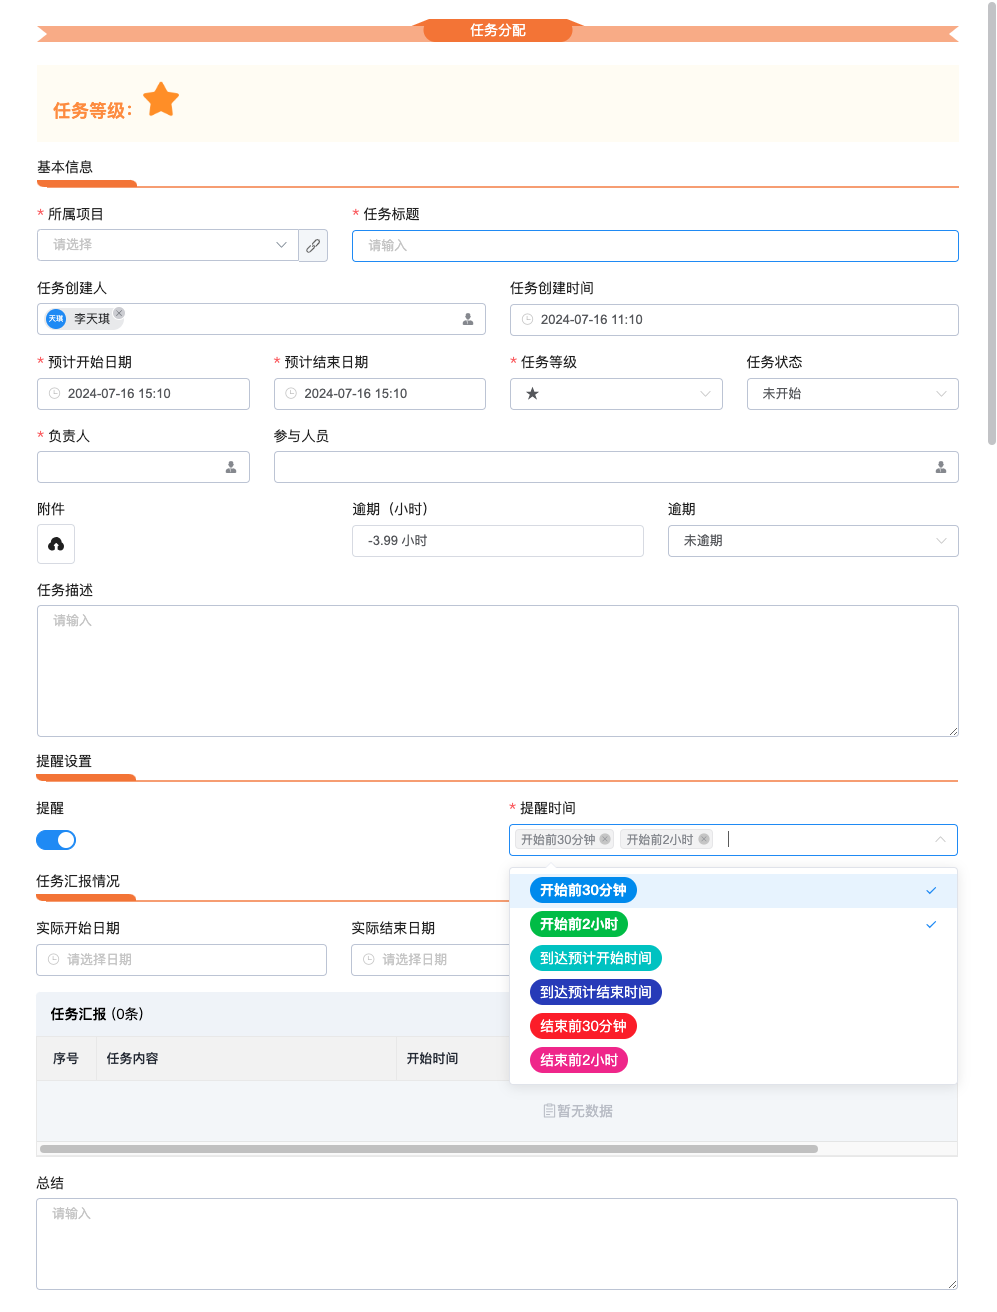
Task: Click person icon in 参与人员 field
Action: 940,467
